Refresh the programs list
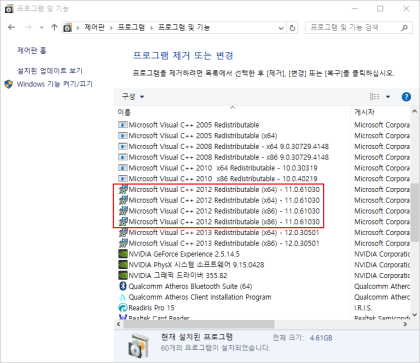 tap(292, 28)
